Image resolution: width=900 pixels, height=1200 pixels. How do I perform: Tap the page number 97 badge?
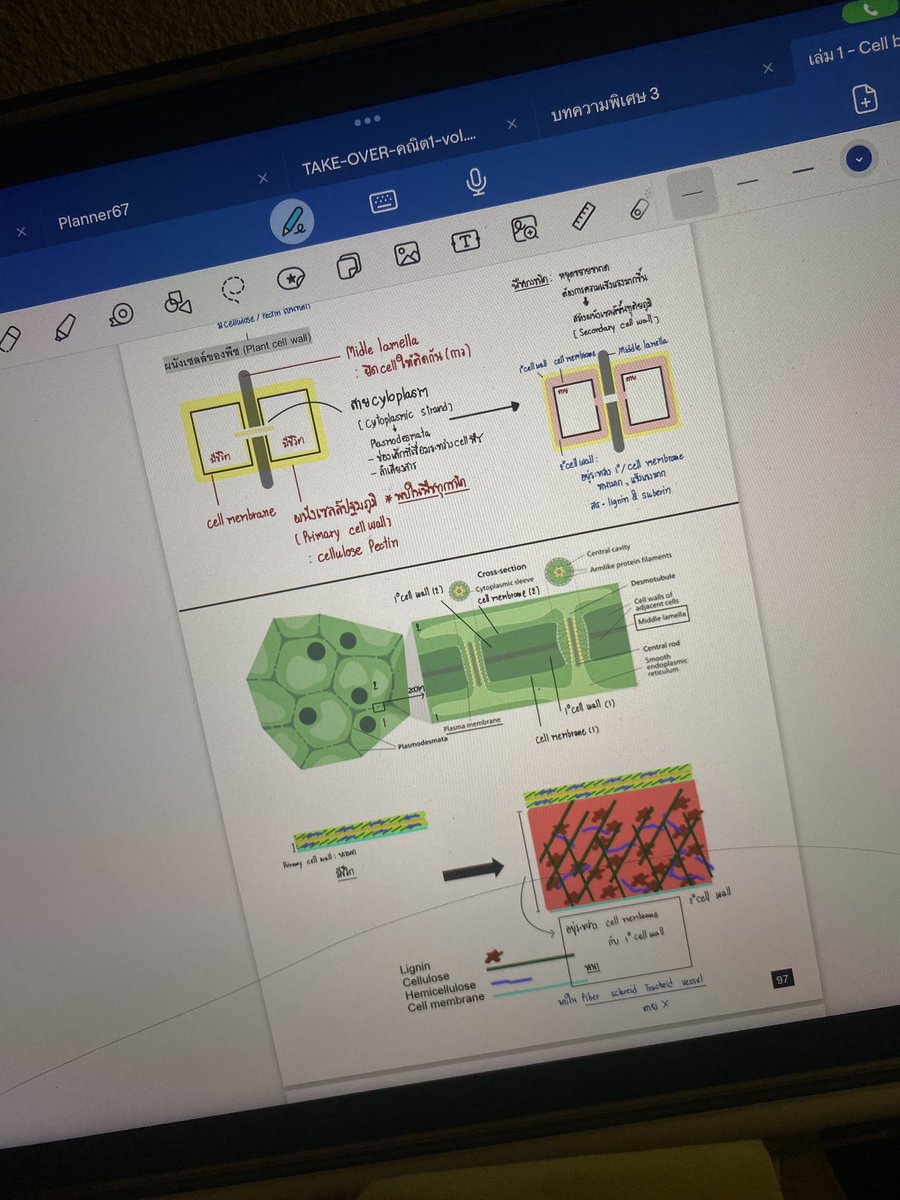[x=783, y=979]
